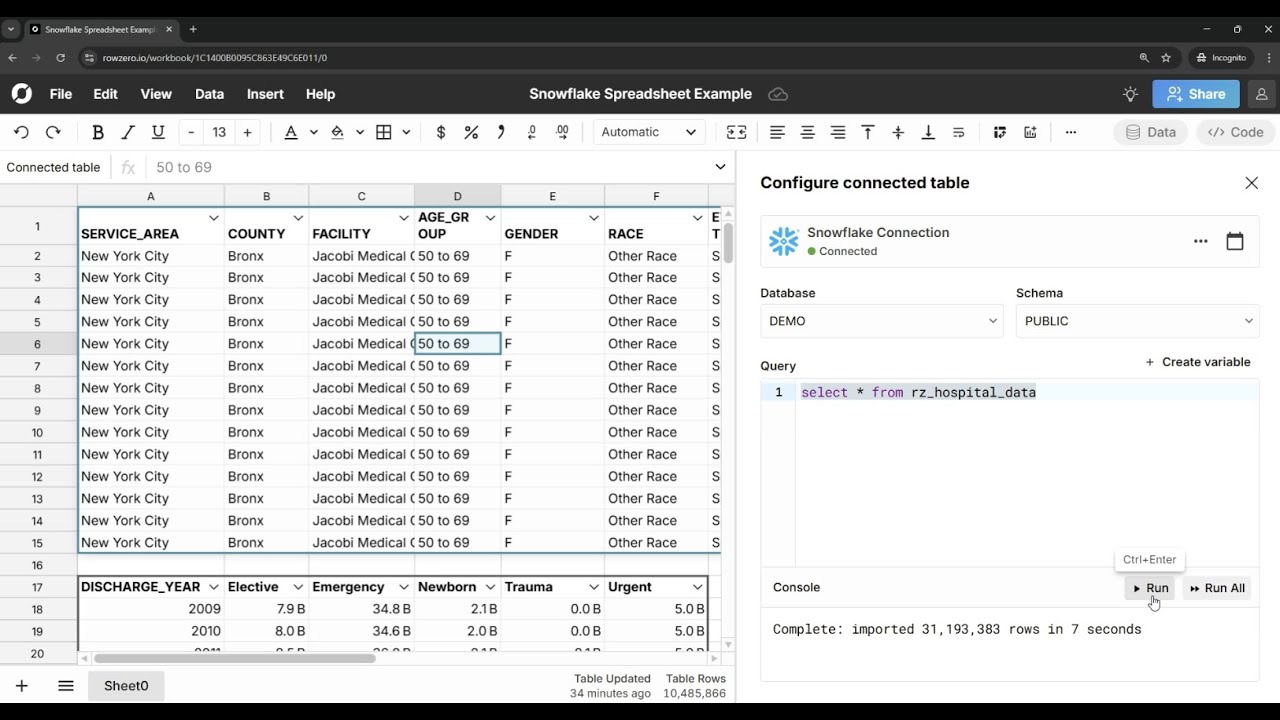Click the cell borders icon
This screenshot has height=720, width=1280.
pos(384,132)
